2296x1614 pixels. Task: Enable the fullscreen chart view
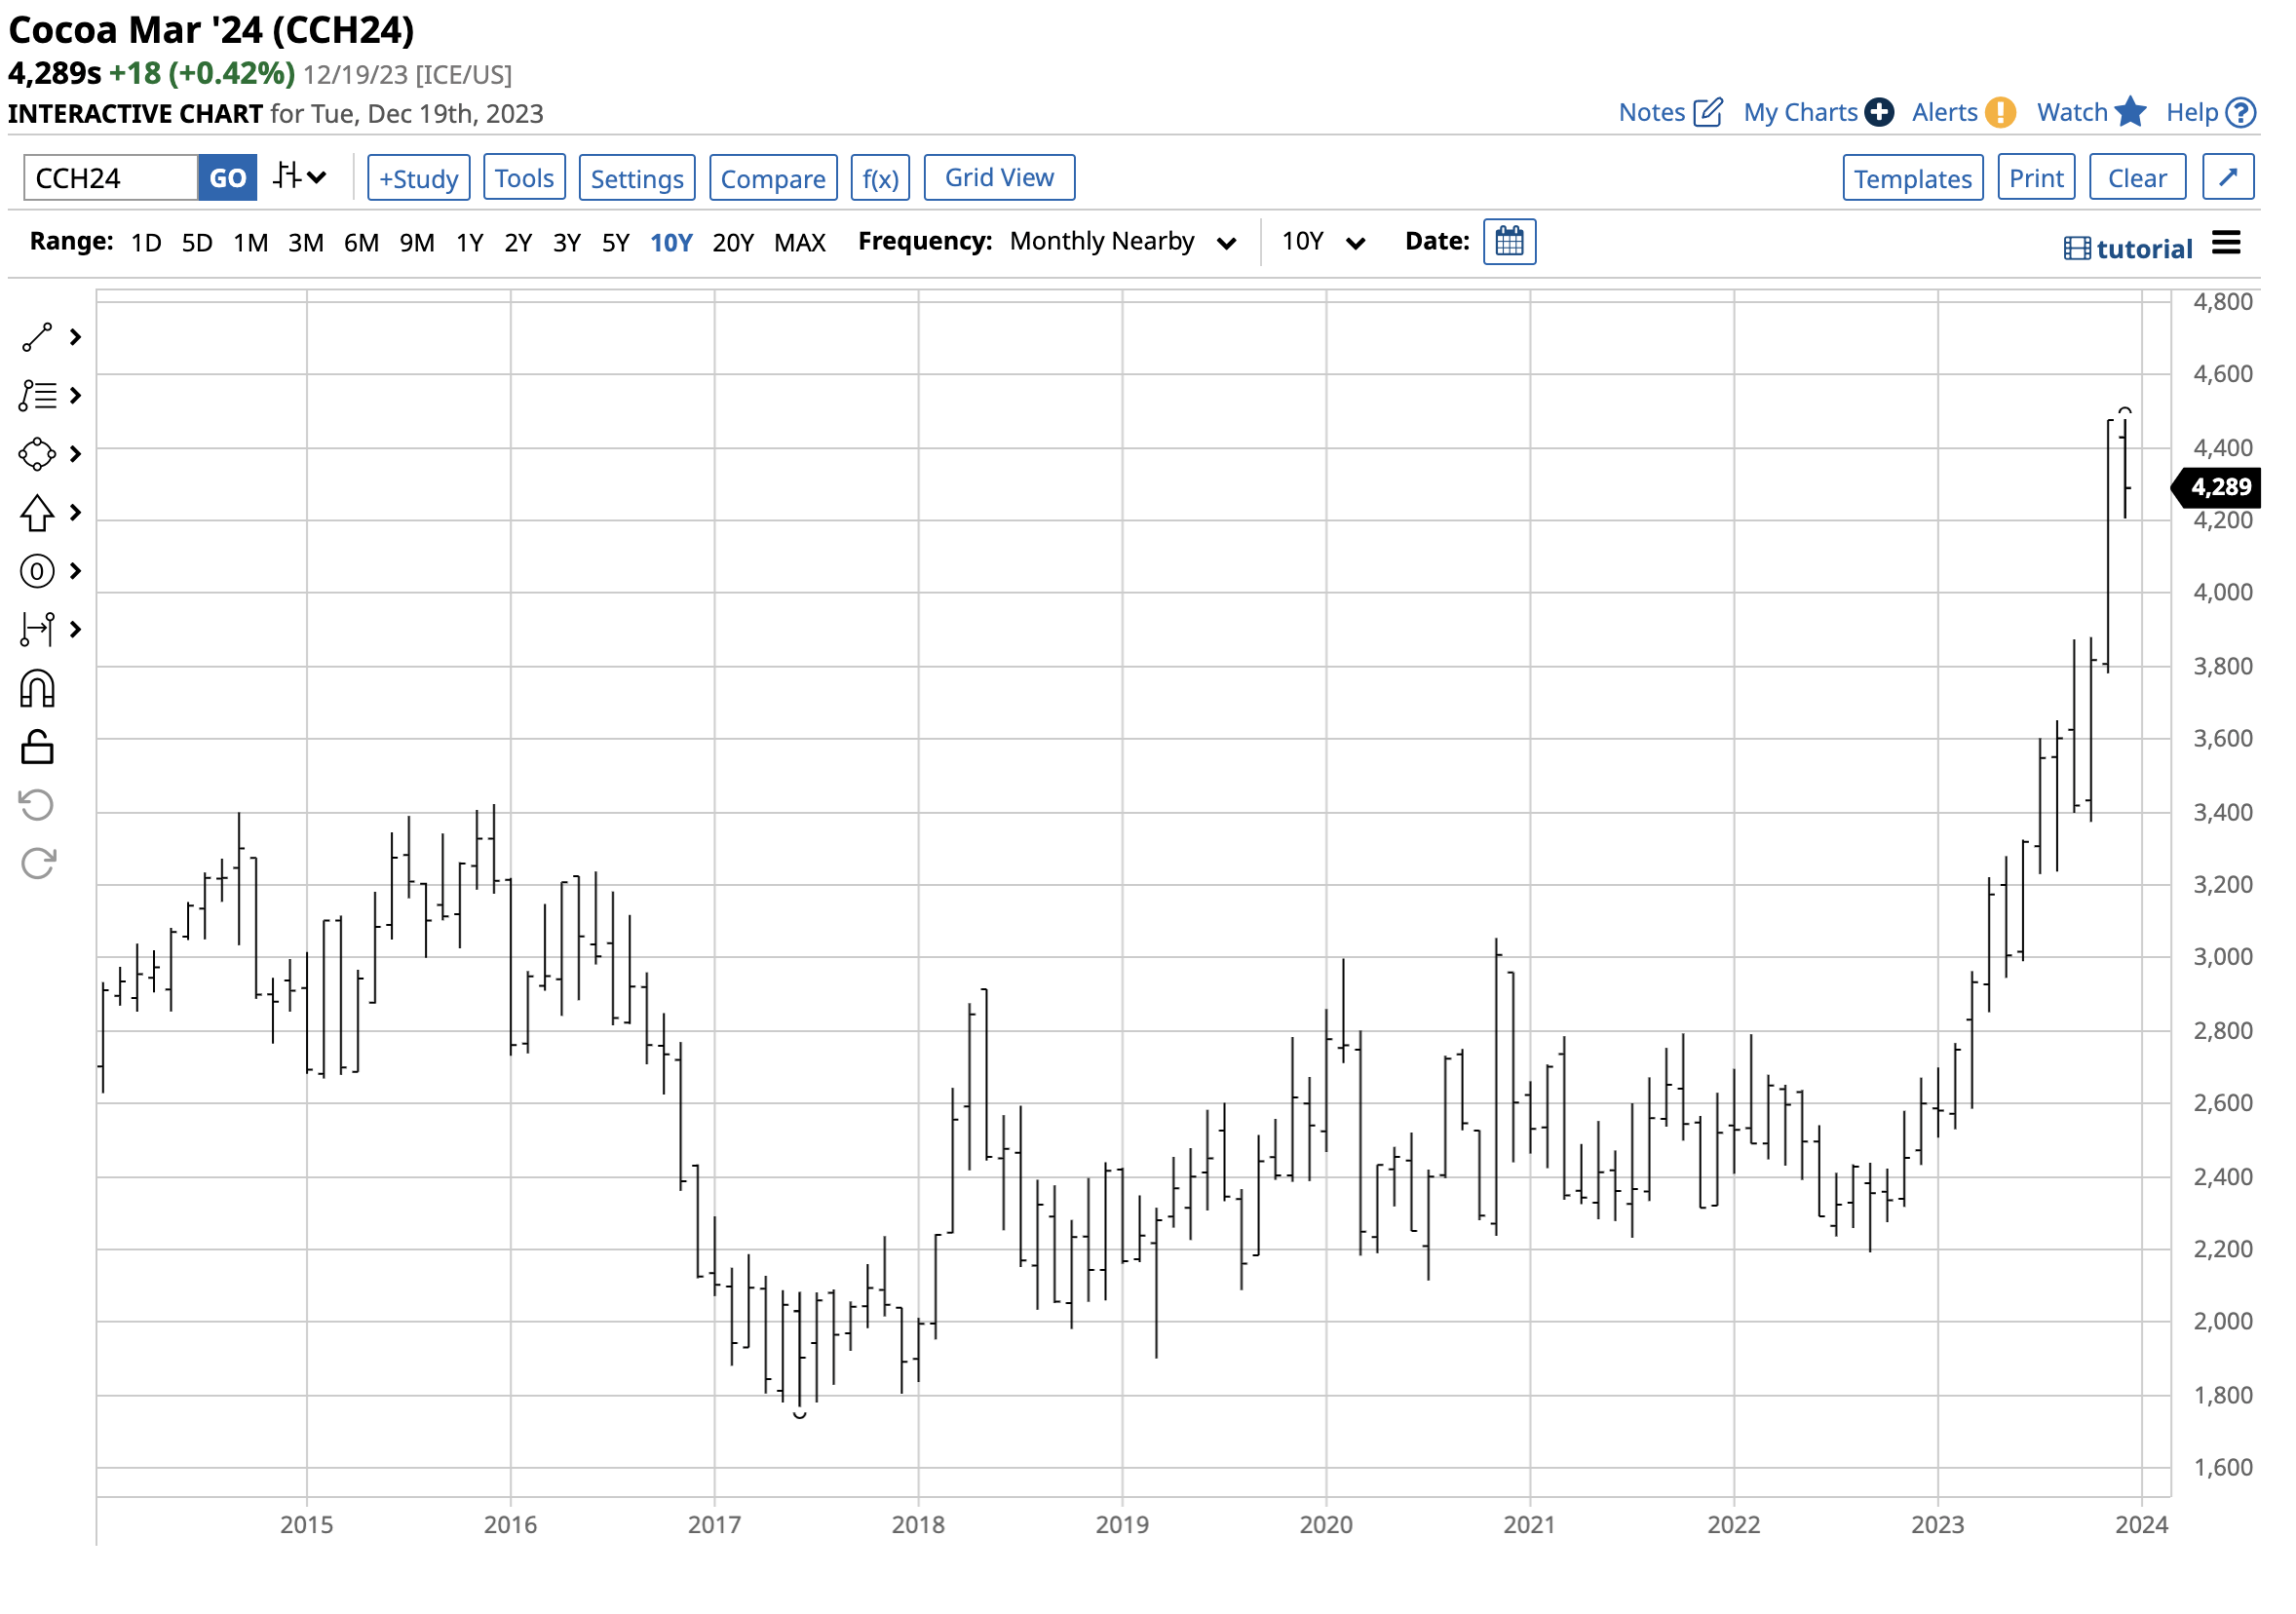(2228, 177)
